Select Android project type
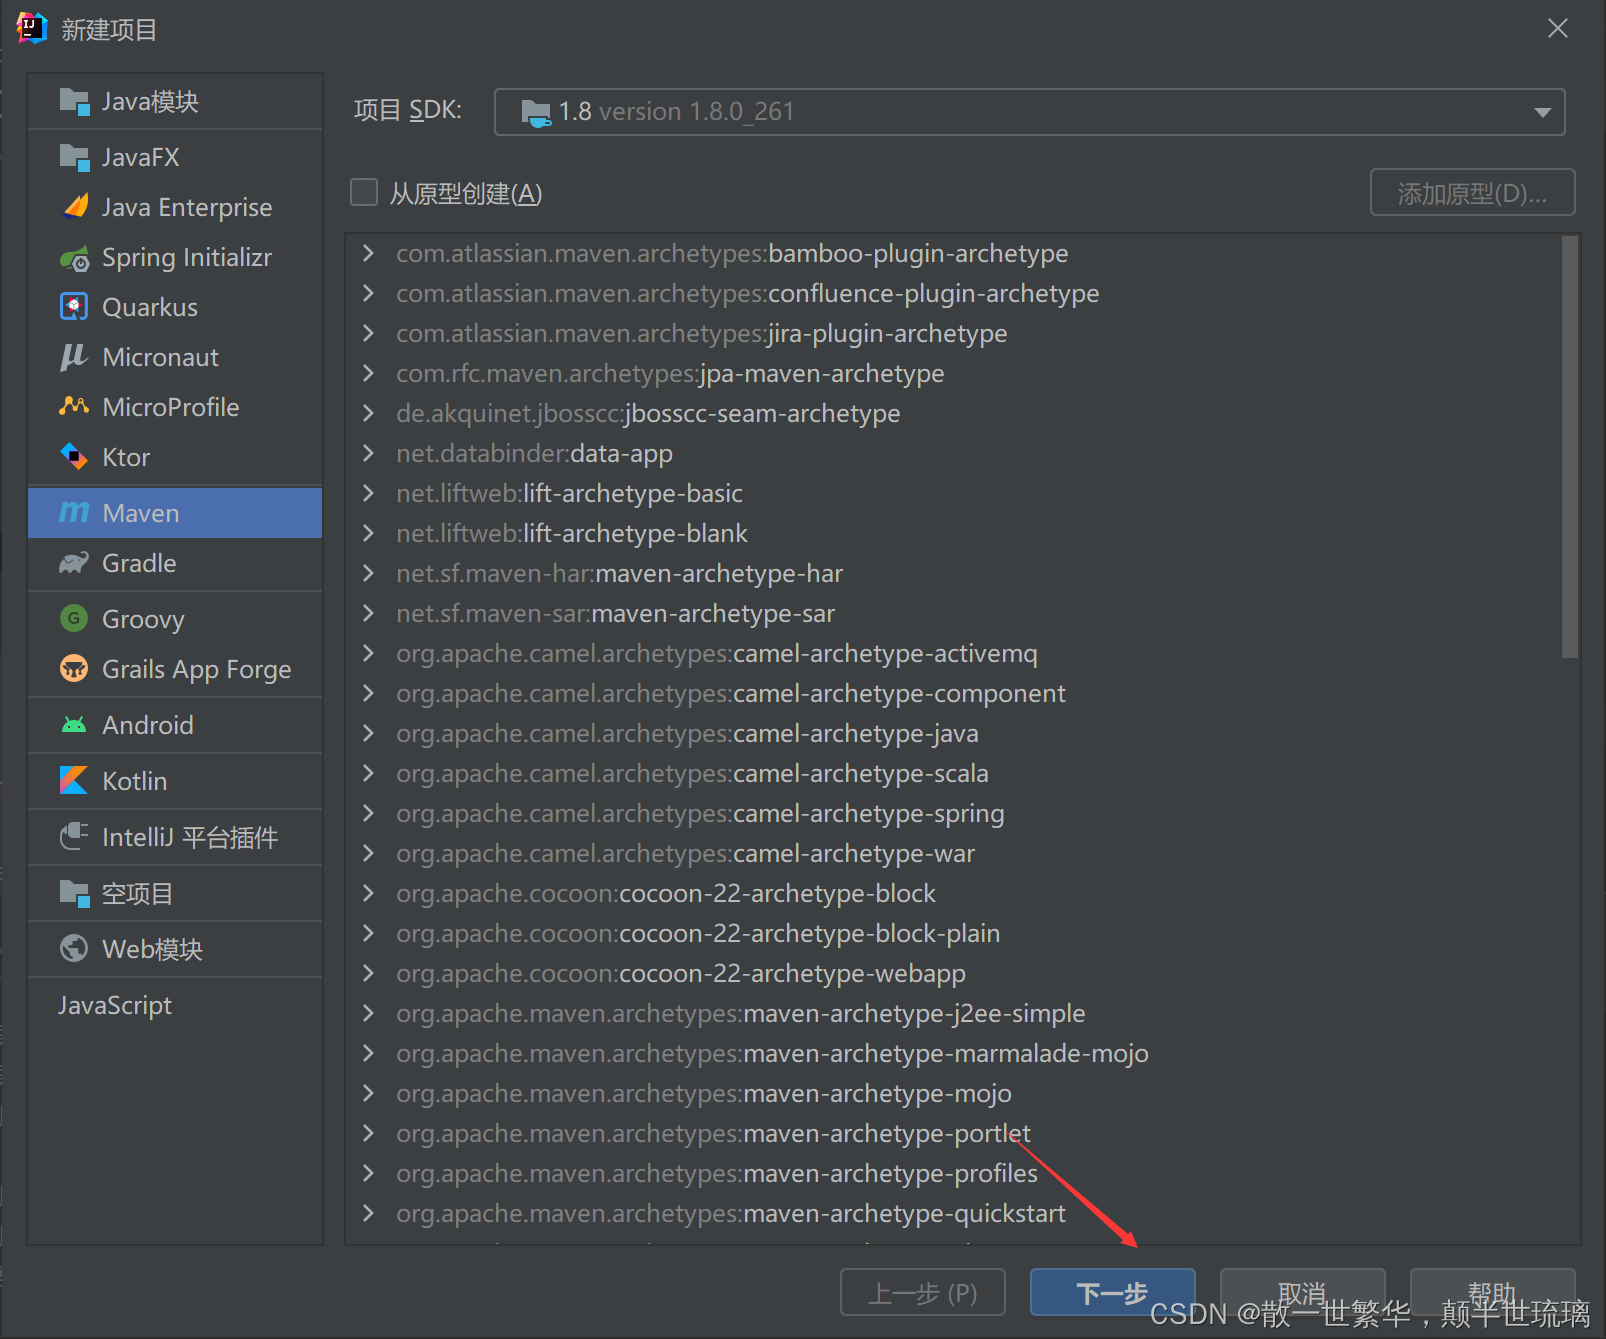 coord(175,725)
